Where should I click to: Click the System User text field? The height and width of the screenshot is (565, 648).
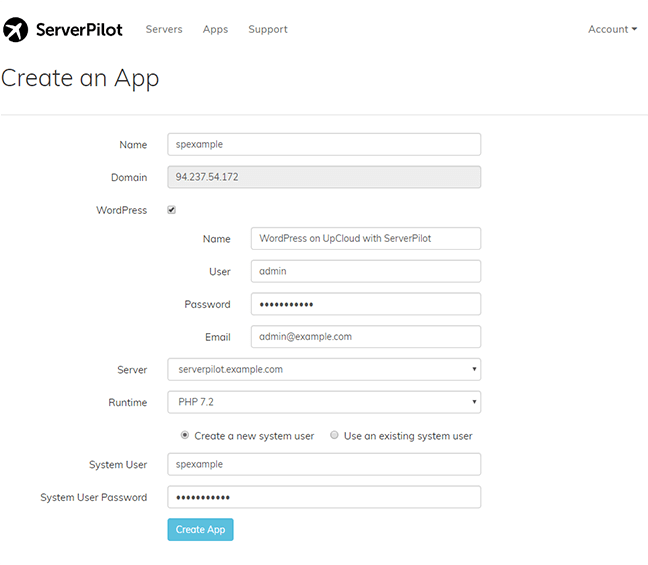tap(324, 464)
